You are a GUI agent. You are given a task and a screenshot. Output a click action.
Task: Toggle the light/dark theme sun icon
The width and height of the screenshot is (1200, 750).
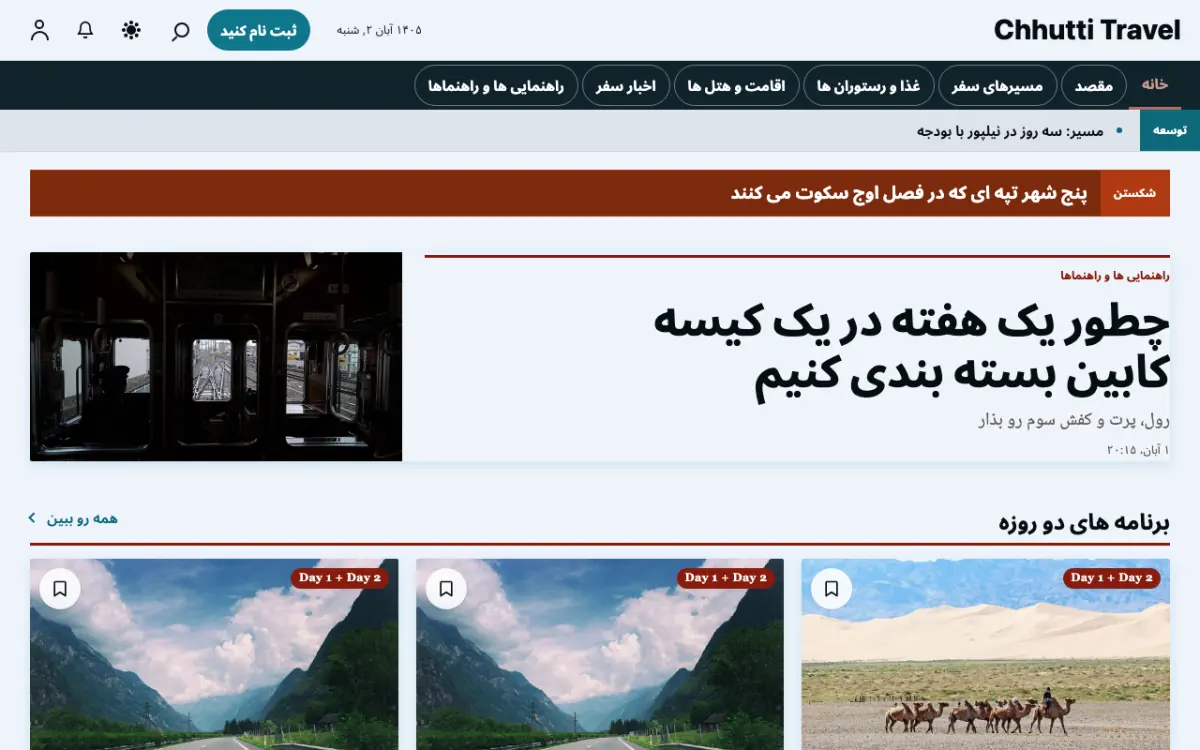(132, 30)
